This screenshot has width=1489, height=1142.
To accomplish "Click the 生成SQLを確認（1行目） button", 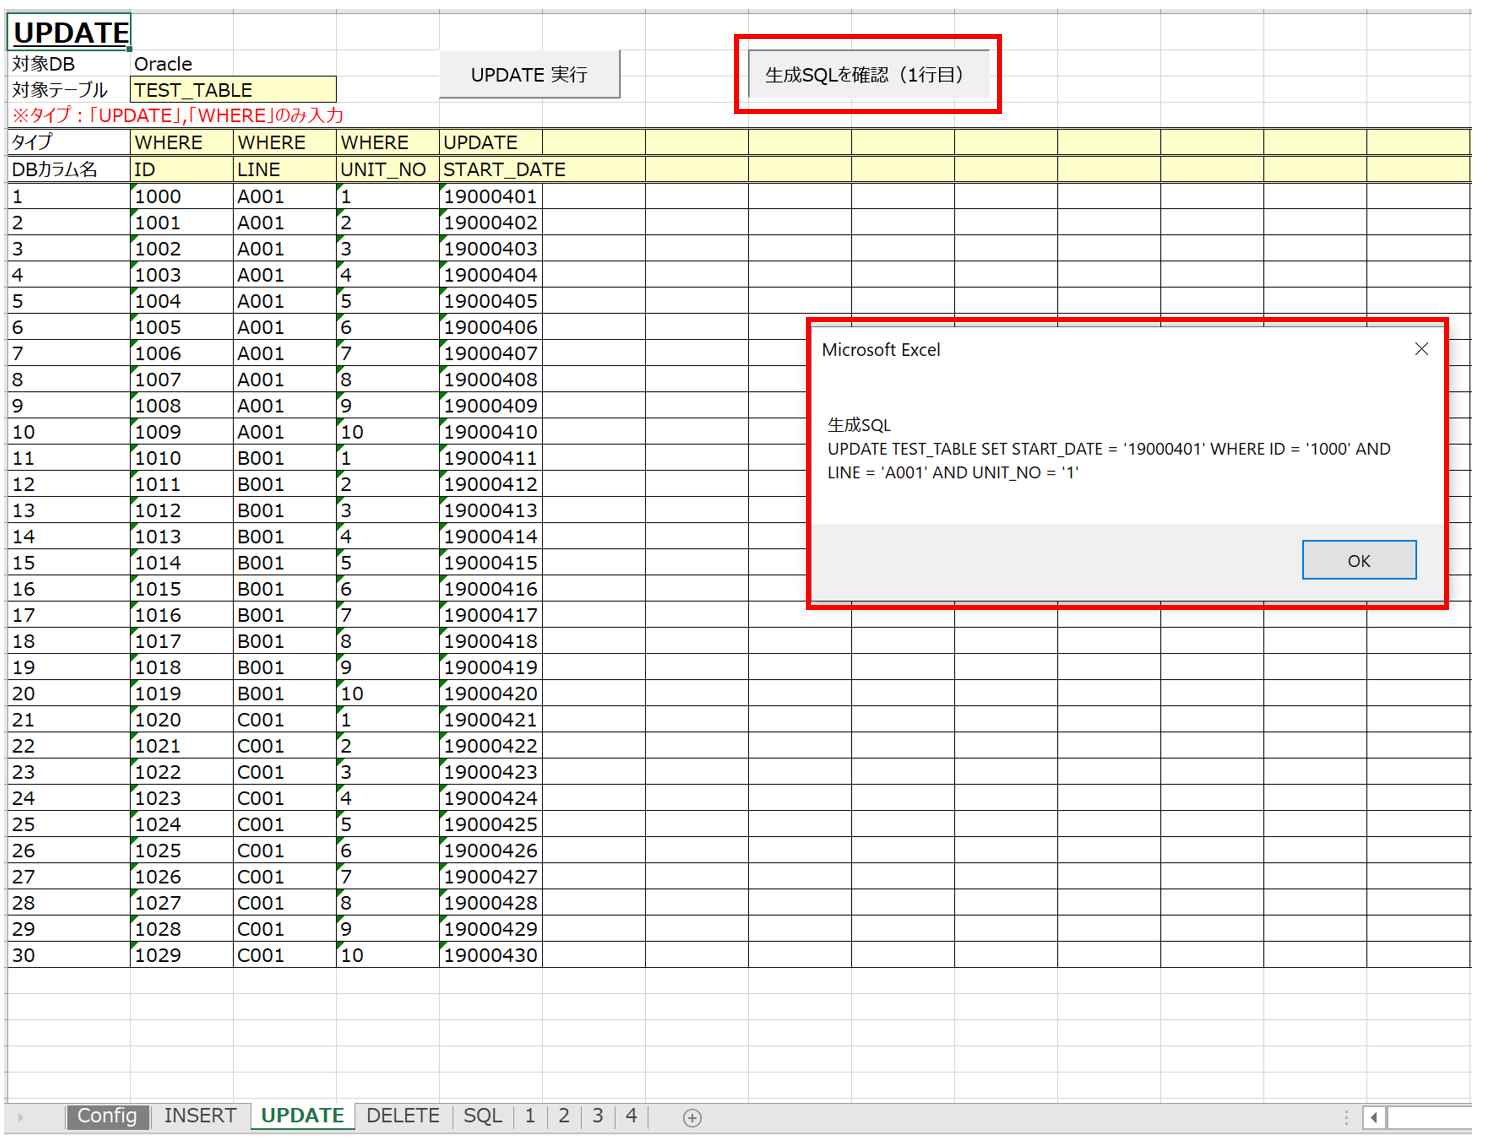I will coord(868,75).
